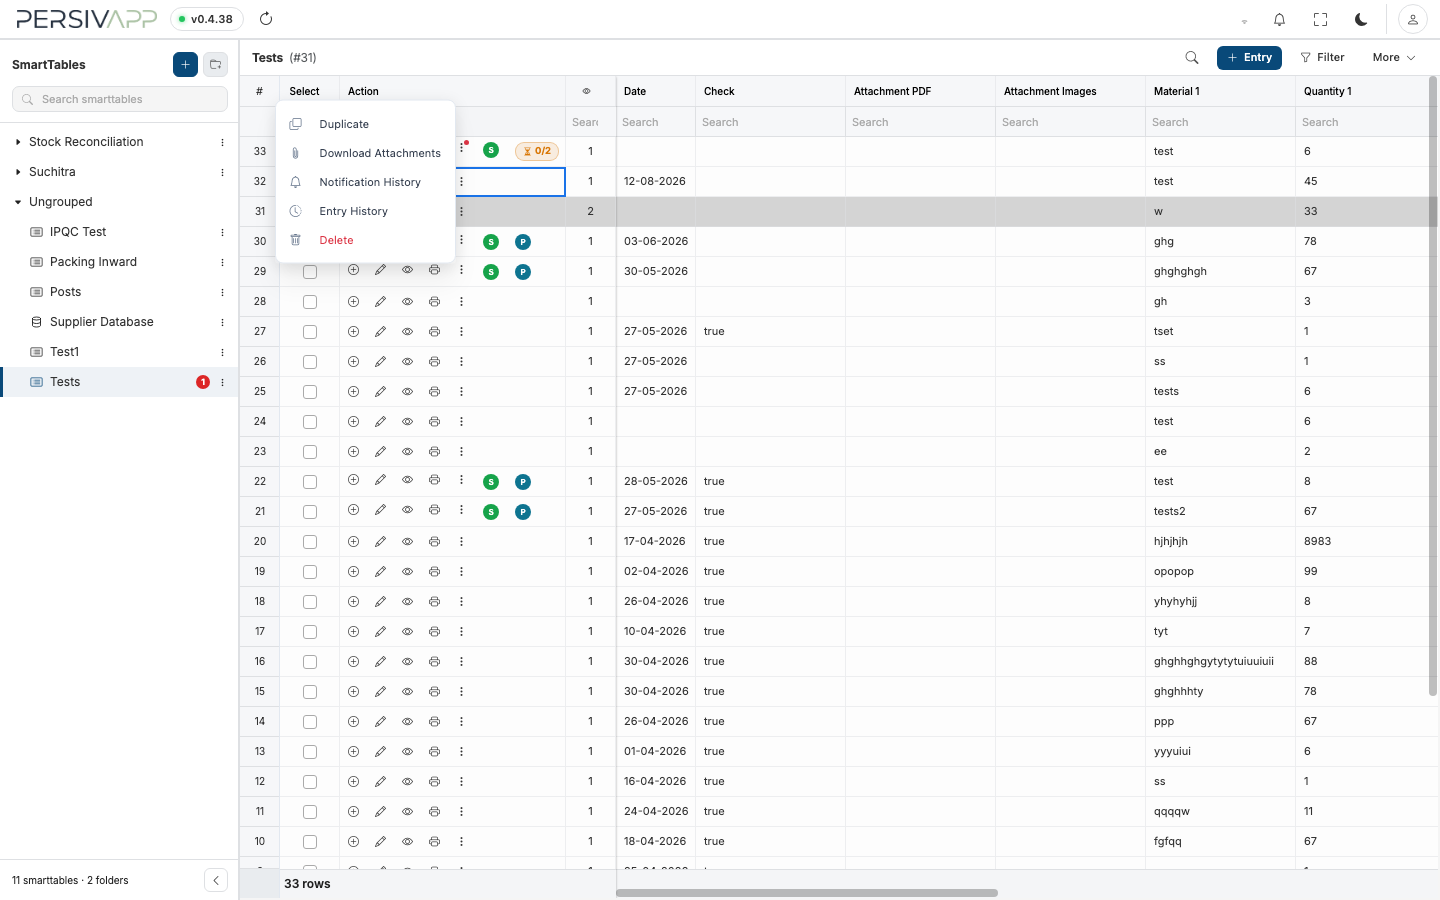Print row 19 using printer icon

[x=434, y=571]
